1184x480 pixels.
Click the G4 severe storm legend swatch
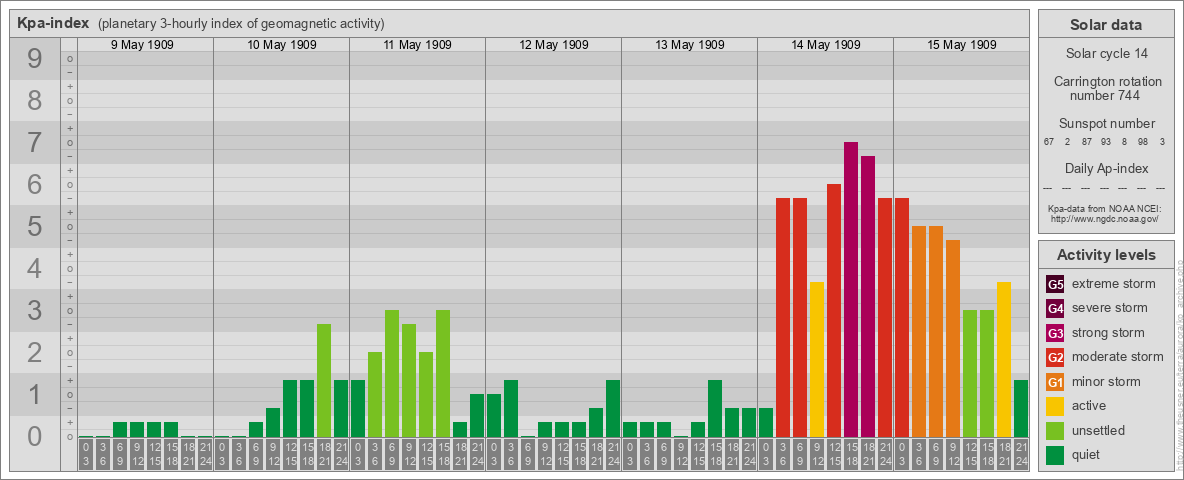1055,308
